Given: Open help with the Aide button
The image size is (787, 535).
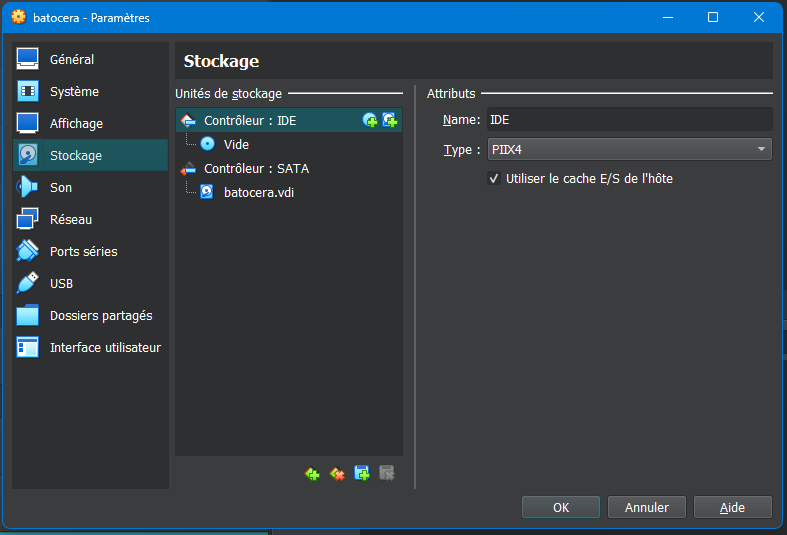Looking at the screenshot, I should click(732, 507).
